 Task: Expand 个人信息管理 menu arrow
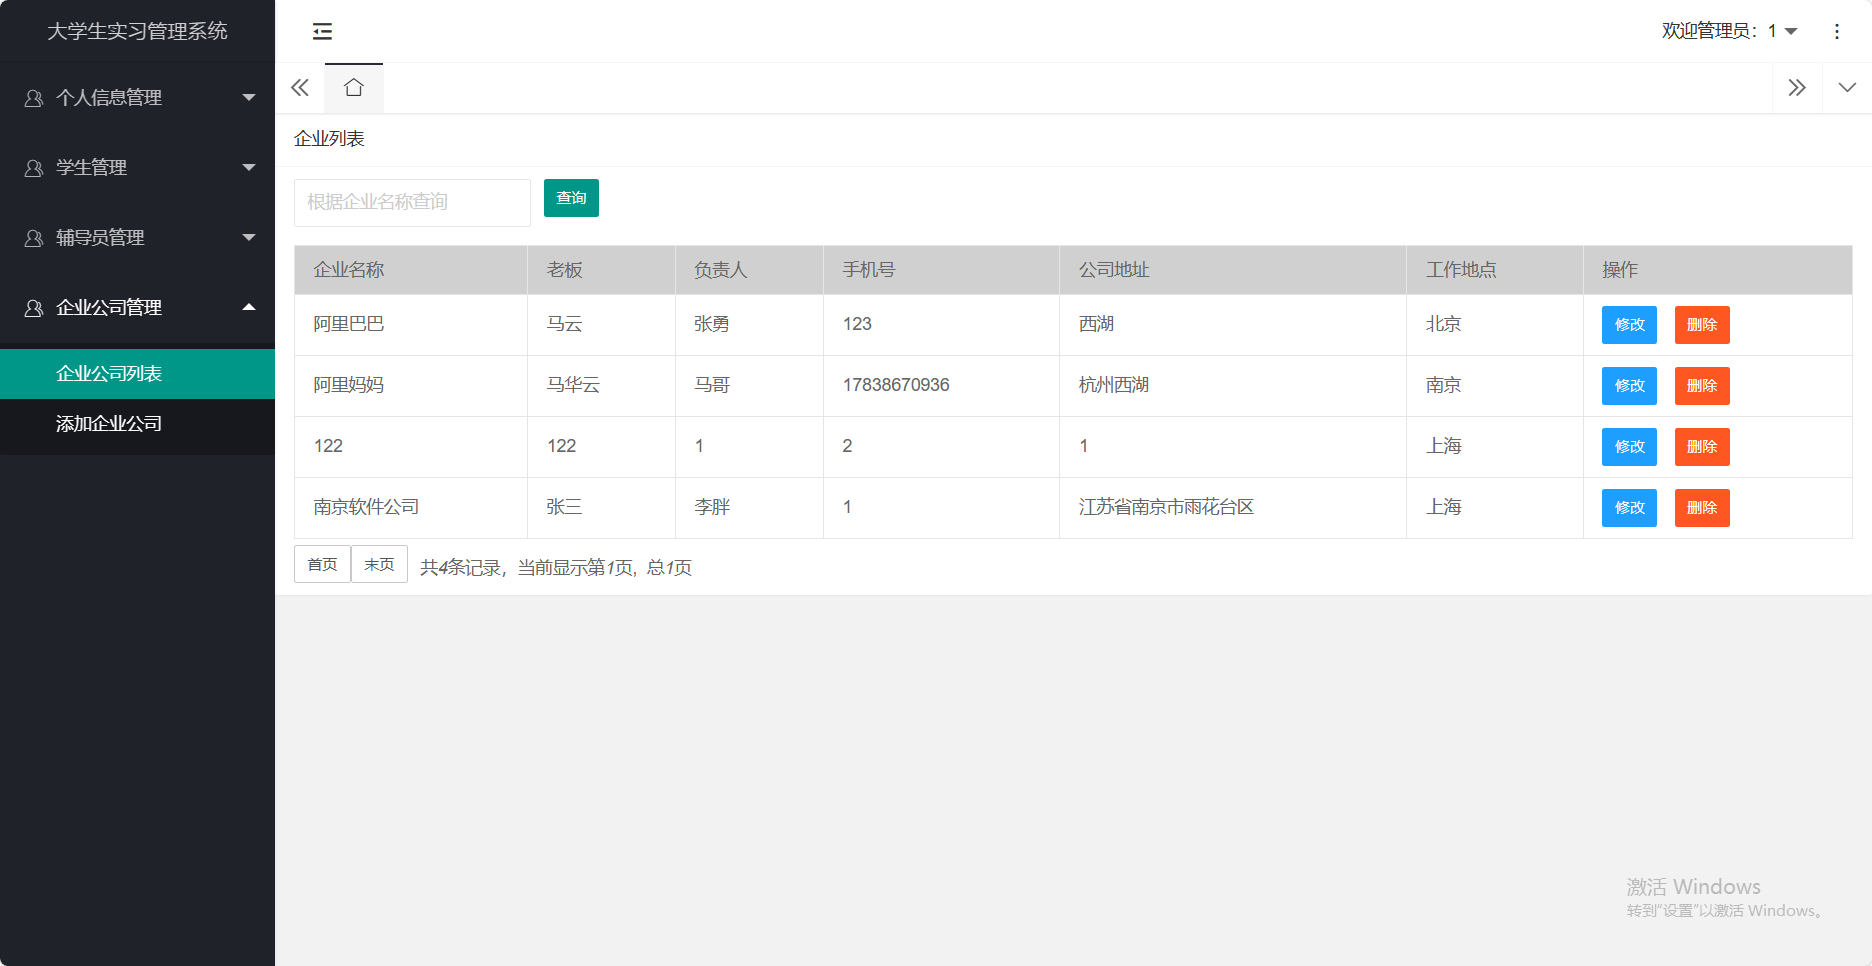coord(249,97)
